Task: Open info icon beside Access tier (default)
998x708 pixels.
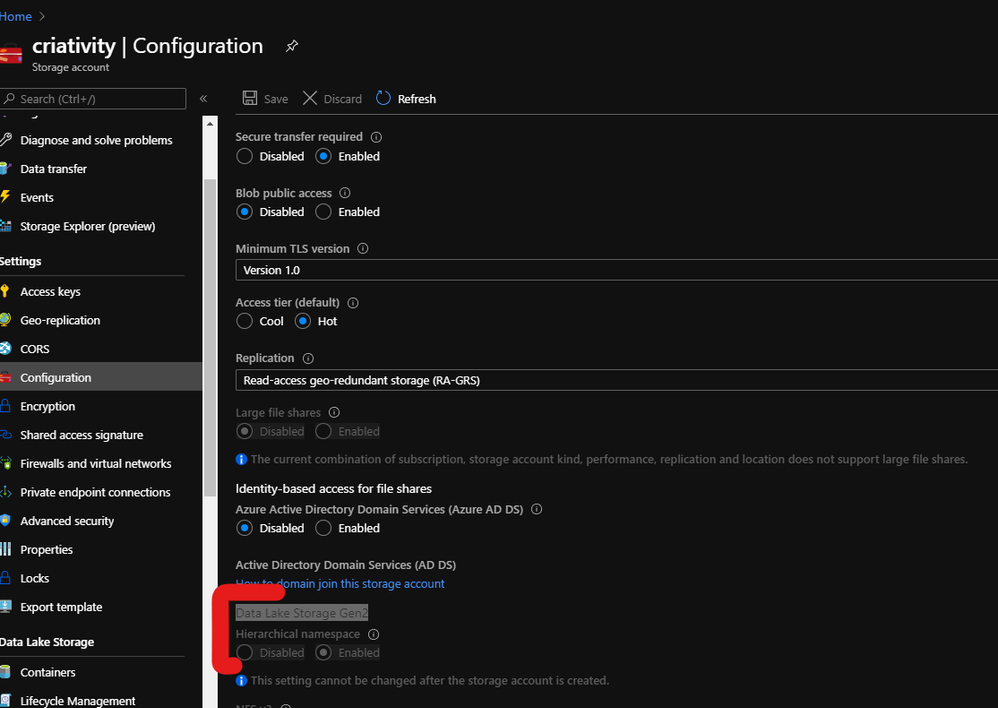Action: pyautogui.click(x=353, y=302)
